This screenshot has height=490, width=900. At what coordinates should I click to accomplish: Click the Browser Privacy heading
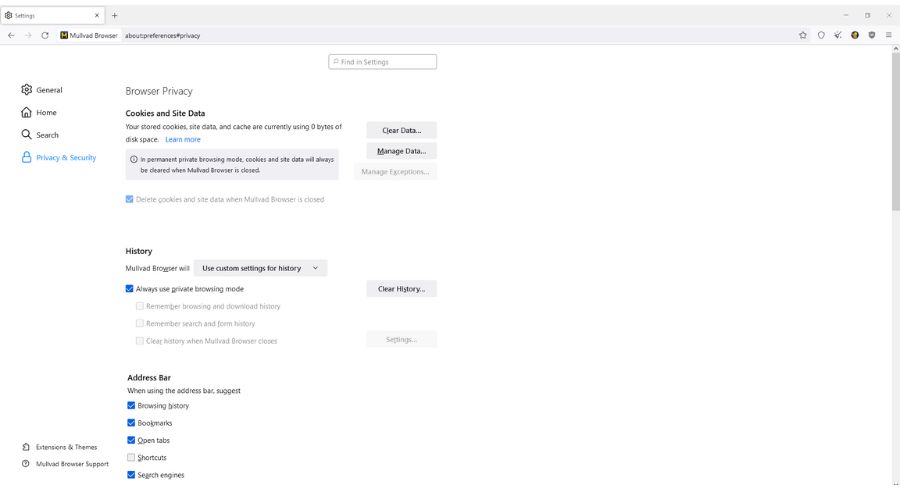159,91
